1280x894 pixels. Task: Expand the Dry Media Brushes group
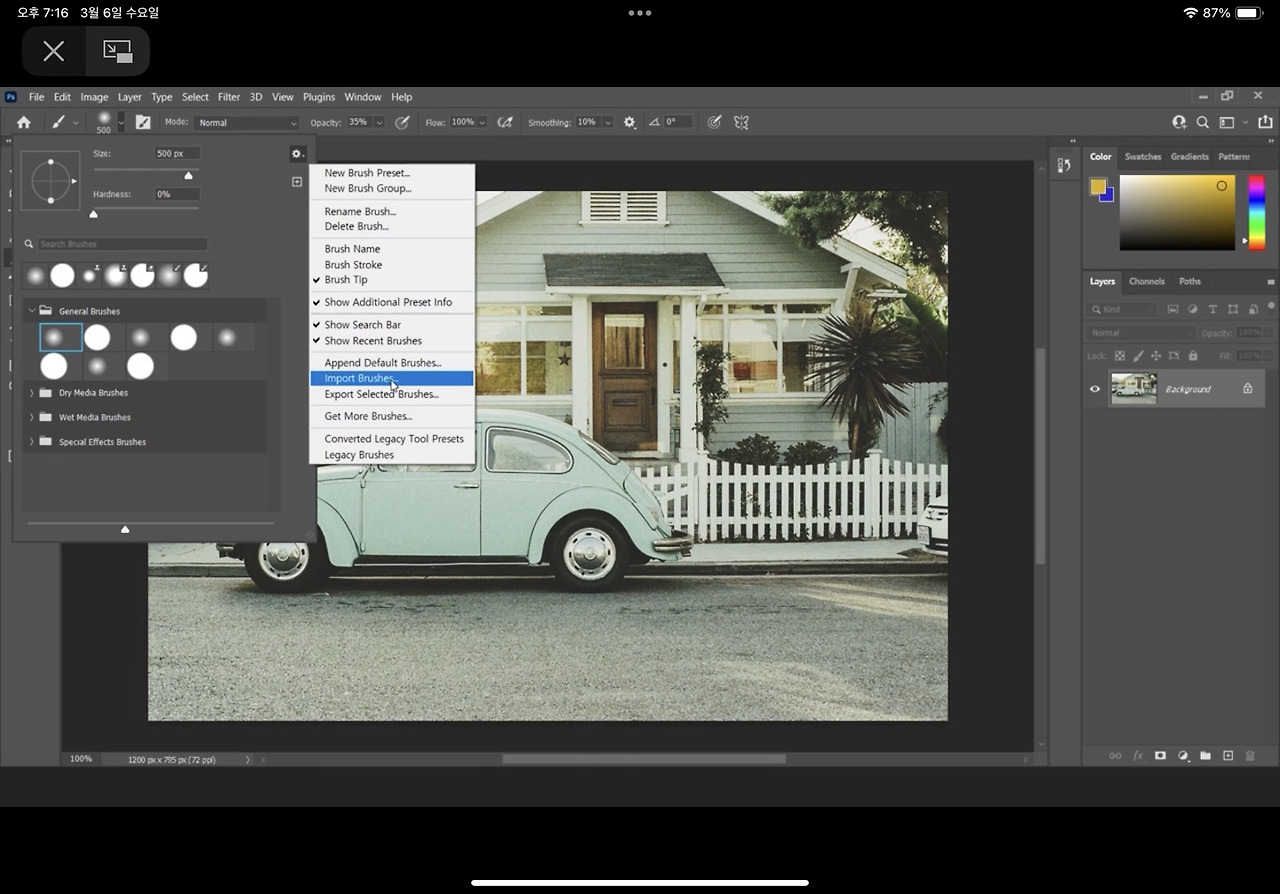[x=32, y=393]
